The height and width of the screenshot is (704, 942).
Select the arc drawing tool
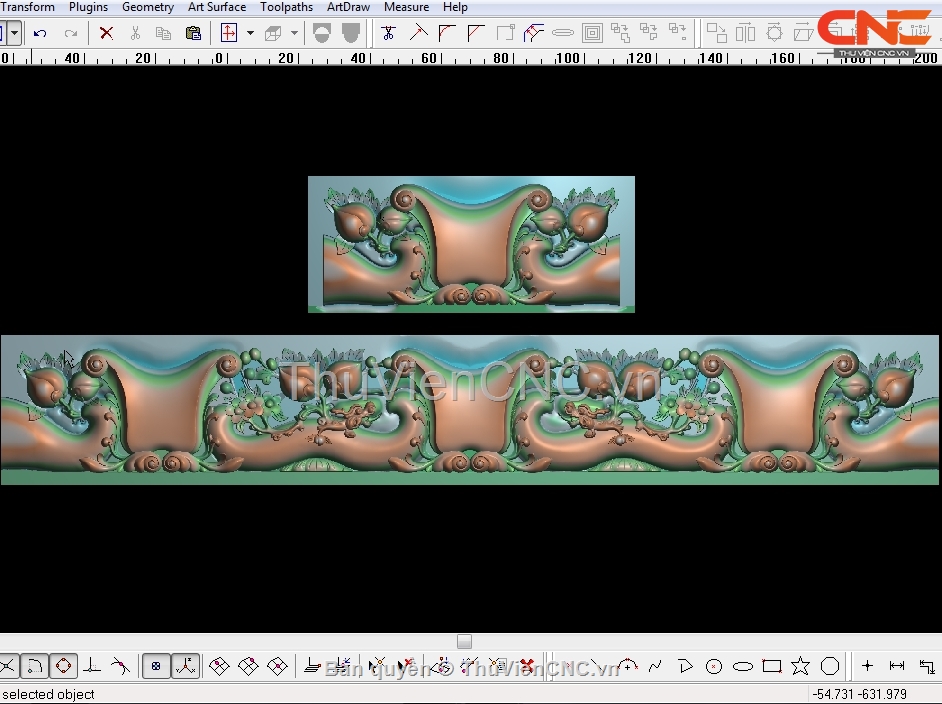coord(627,666)
